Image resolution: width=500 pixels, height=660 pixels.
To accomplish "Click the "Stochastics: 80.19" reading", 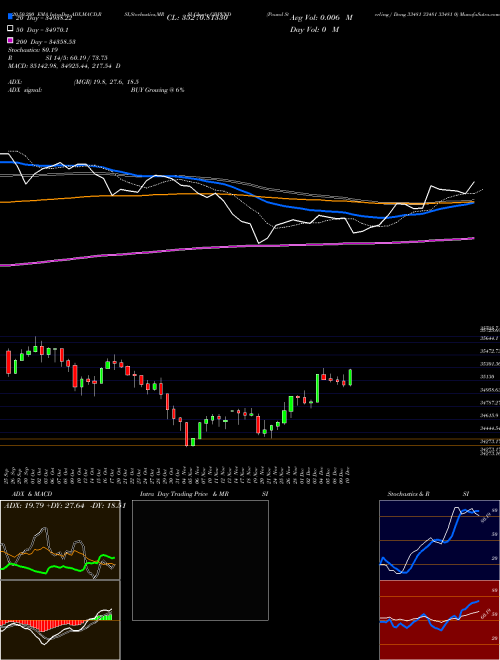I will coord(32,50).
